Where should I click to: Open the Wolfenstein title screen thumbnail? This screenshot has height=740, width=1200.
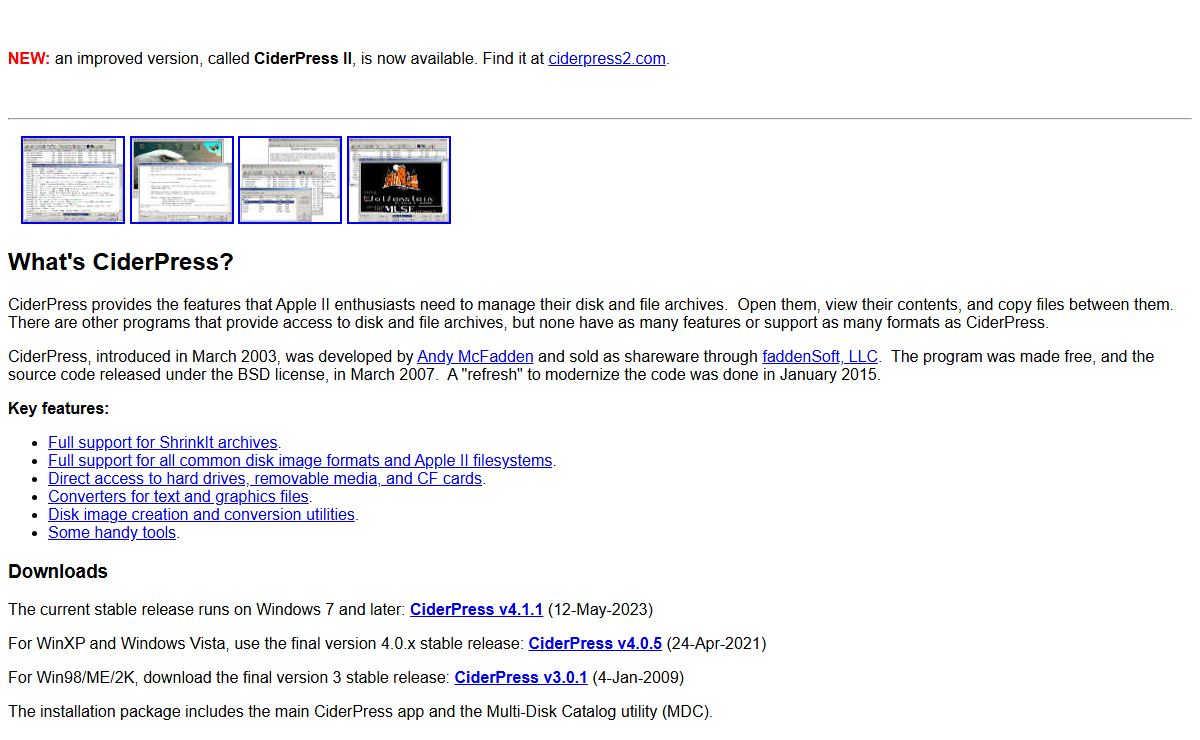click(399, 180)
